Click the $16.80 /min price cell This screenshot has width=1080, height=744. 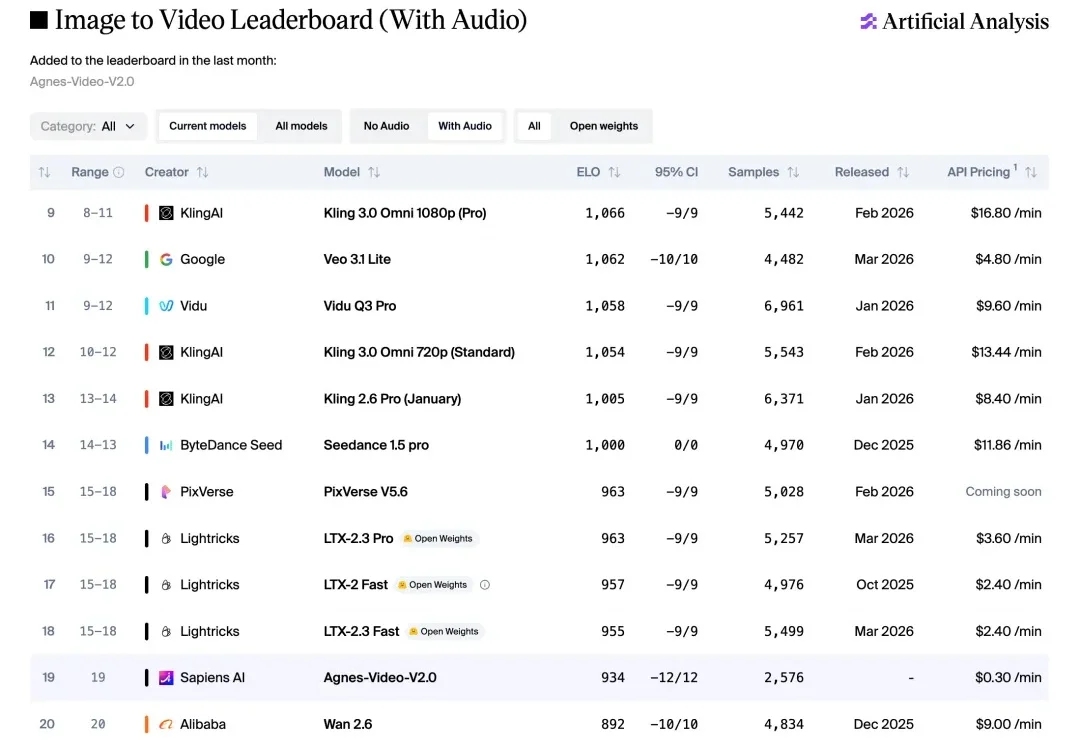pos(1006,213)
